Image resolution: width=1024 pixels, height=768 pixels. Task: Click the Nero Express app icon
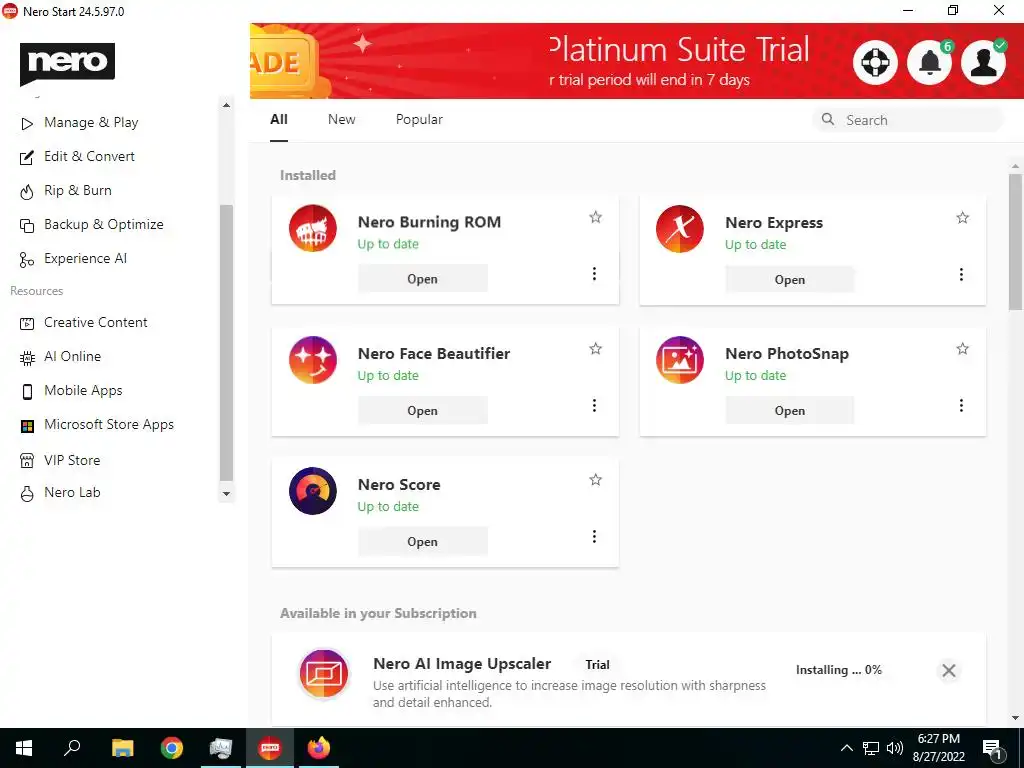point(680,229)
